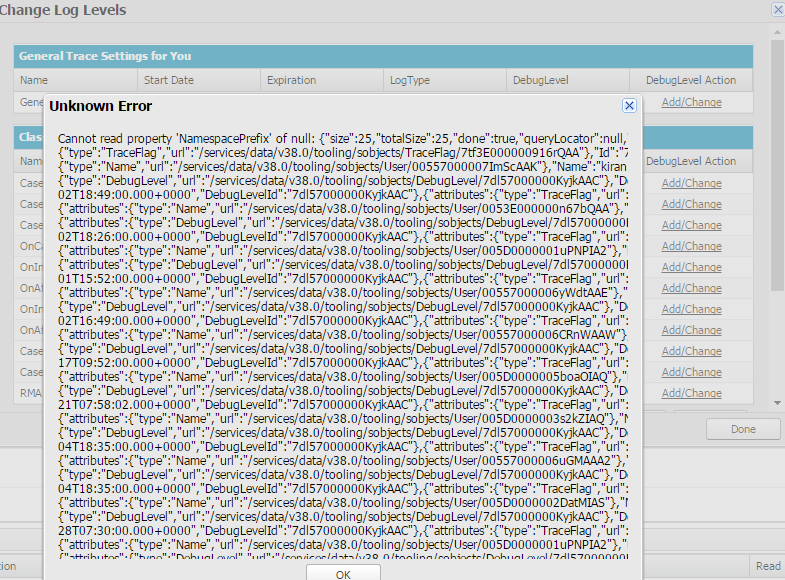This screenshot has width=785, height=580.
Task: Click the 'Cannot read property NamespacePrefix' error line
Action: point(342,139)
